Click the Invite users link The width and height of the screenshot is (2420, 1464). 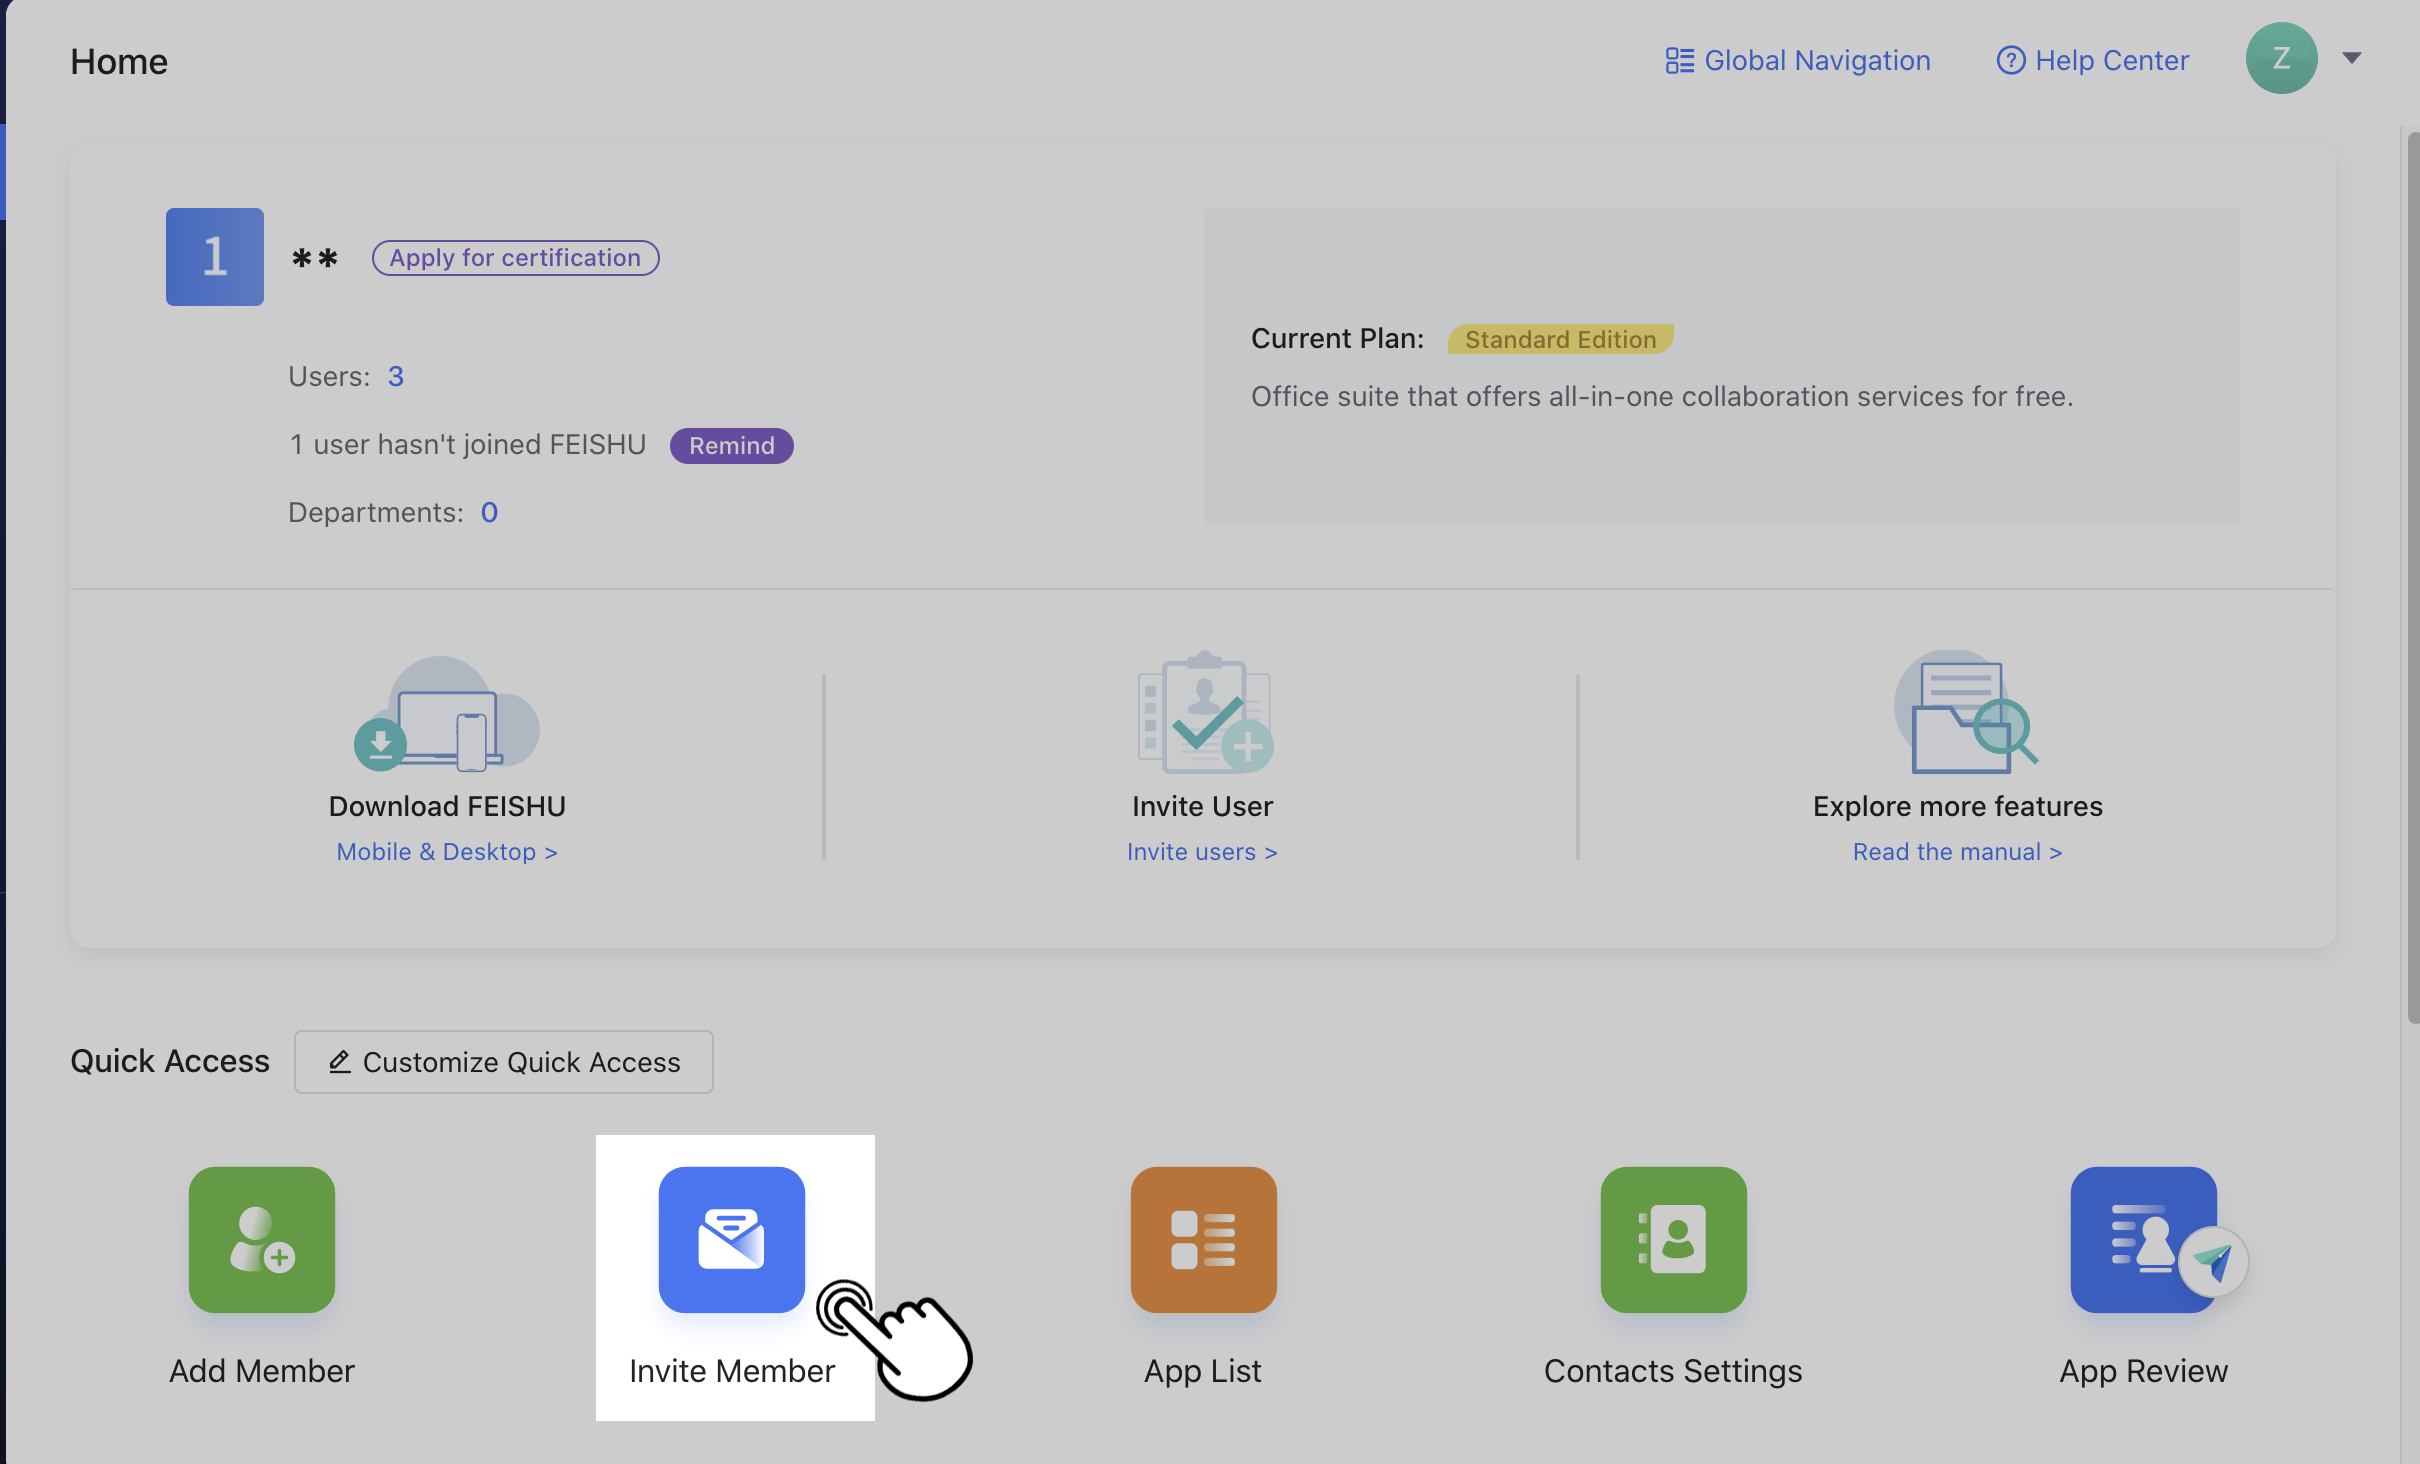pos(1201,851)
